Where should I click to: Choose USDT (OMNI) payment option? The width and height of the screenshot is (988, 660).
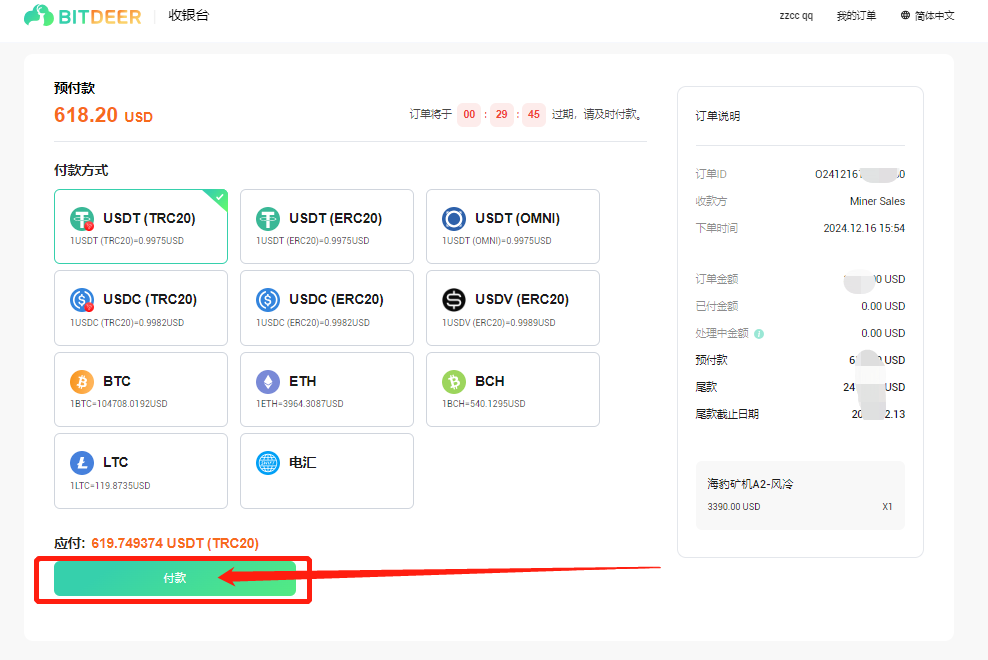[x=513, y=226]
